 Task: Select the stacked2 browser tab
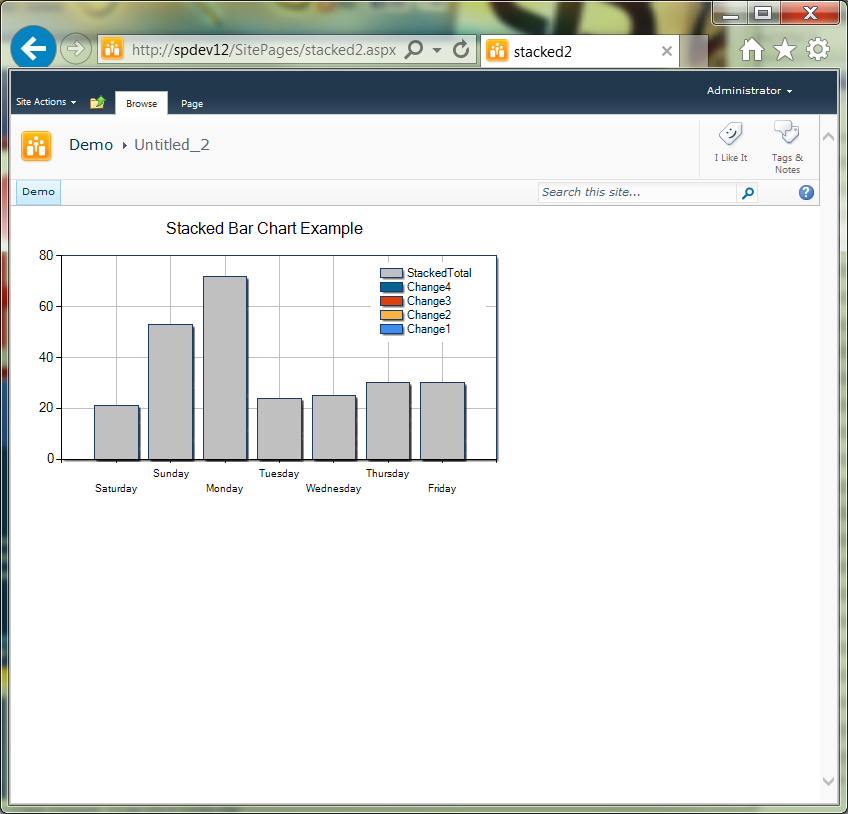580,51
